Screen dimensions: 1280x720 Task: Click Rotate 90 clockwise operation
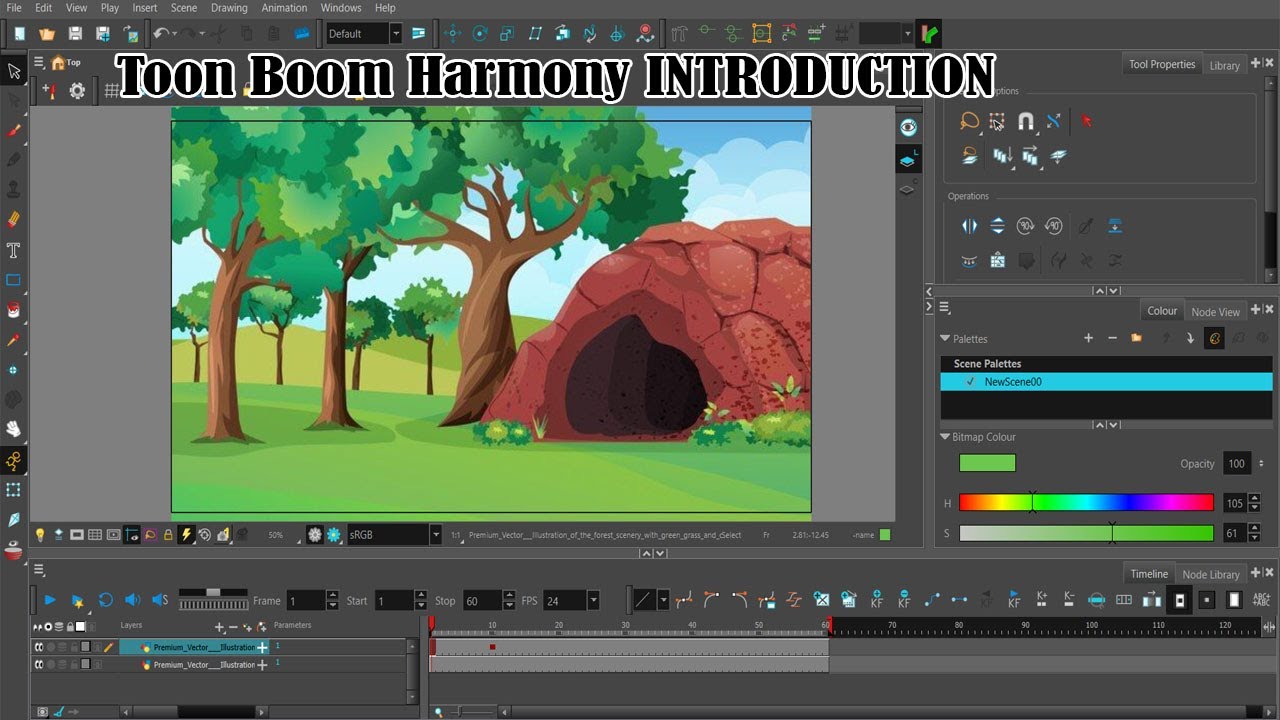pyautogui.click(x=1025, y=226)
